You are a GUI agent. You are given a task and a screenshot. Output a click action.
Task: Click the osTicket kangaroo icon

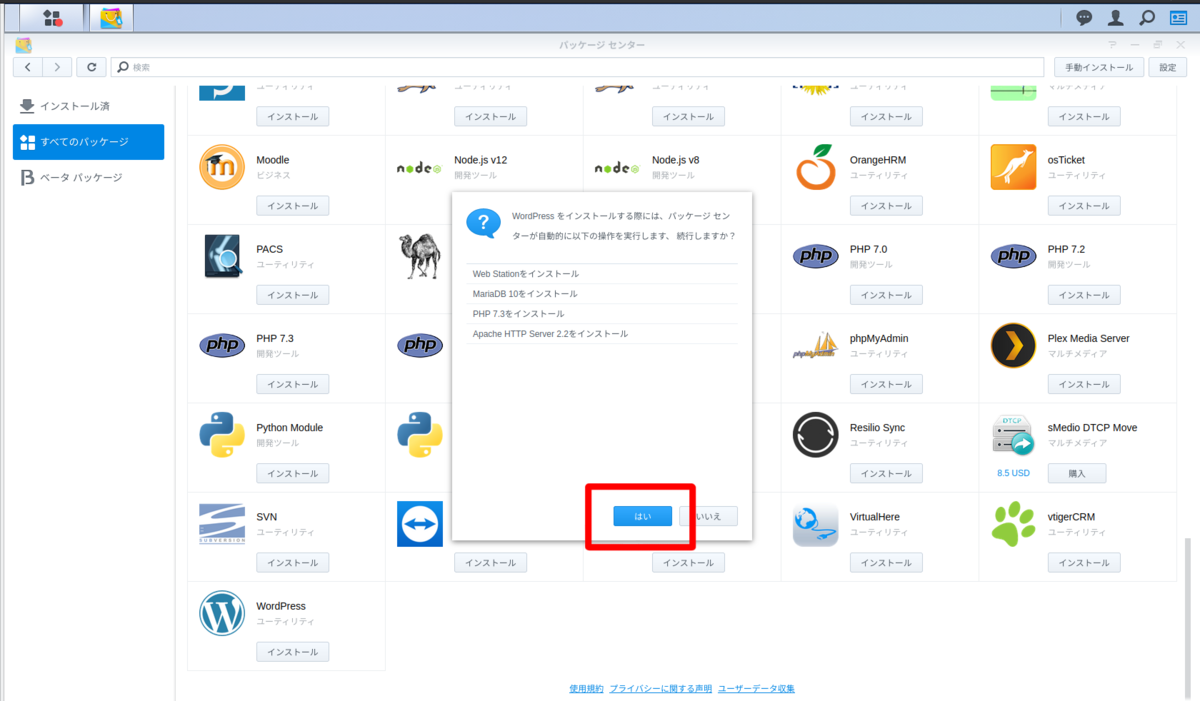point(1013,167)
